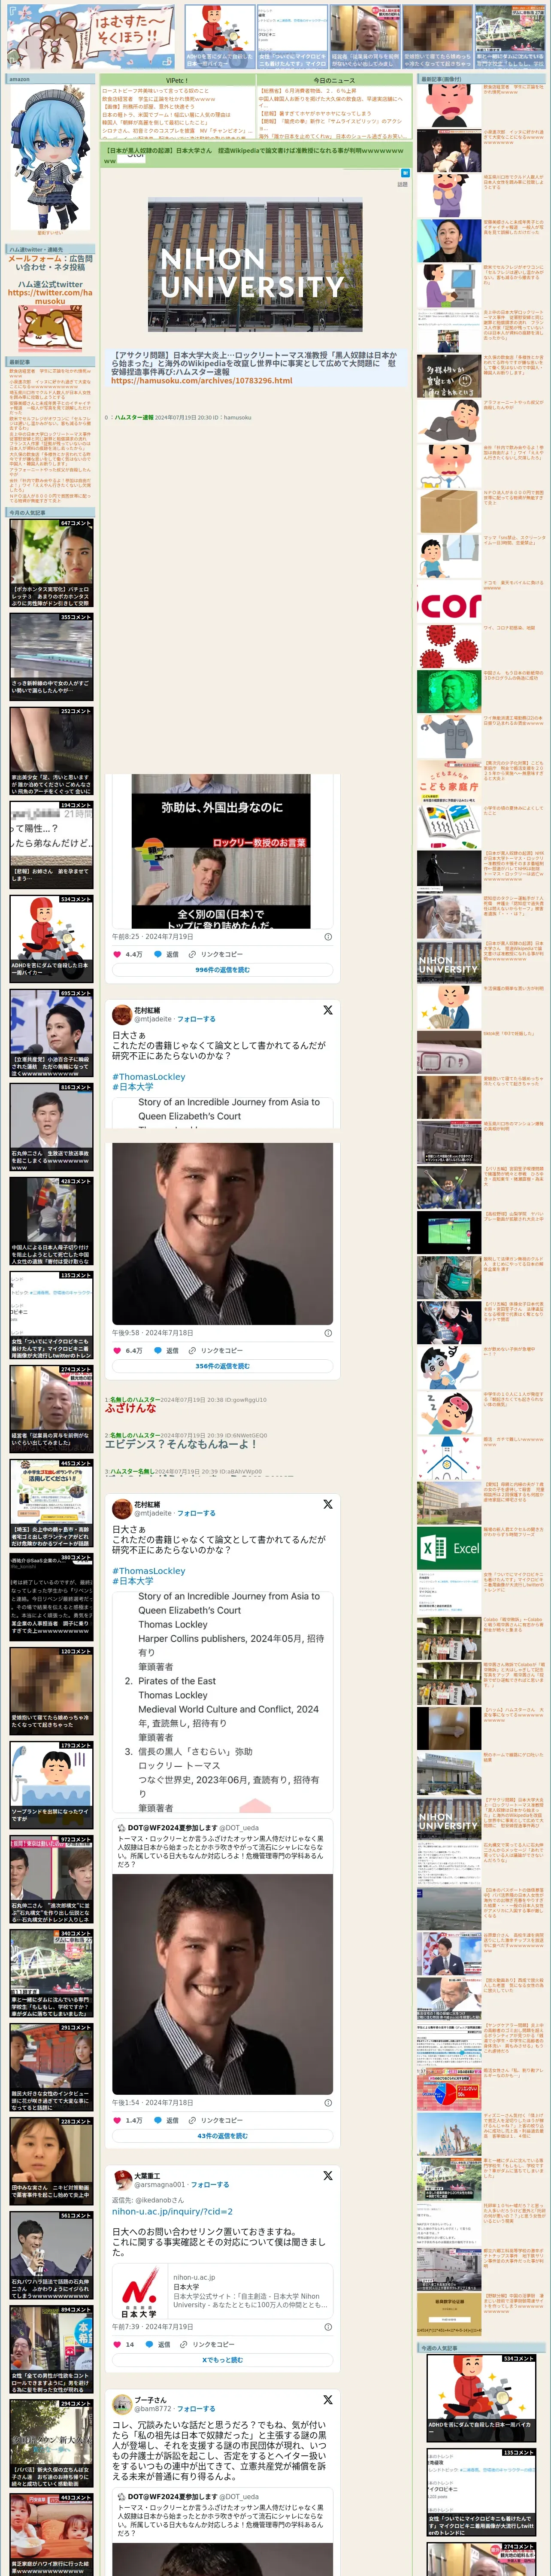This screenshot has height=2576, width=551.
Task: Reply to the 4.4万-like tweet
Action: click(x=165, y=954)
